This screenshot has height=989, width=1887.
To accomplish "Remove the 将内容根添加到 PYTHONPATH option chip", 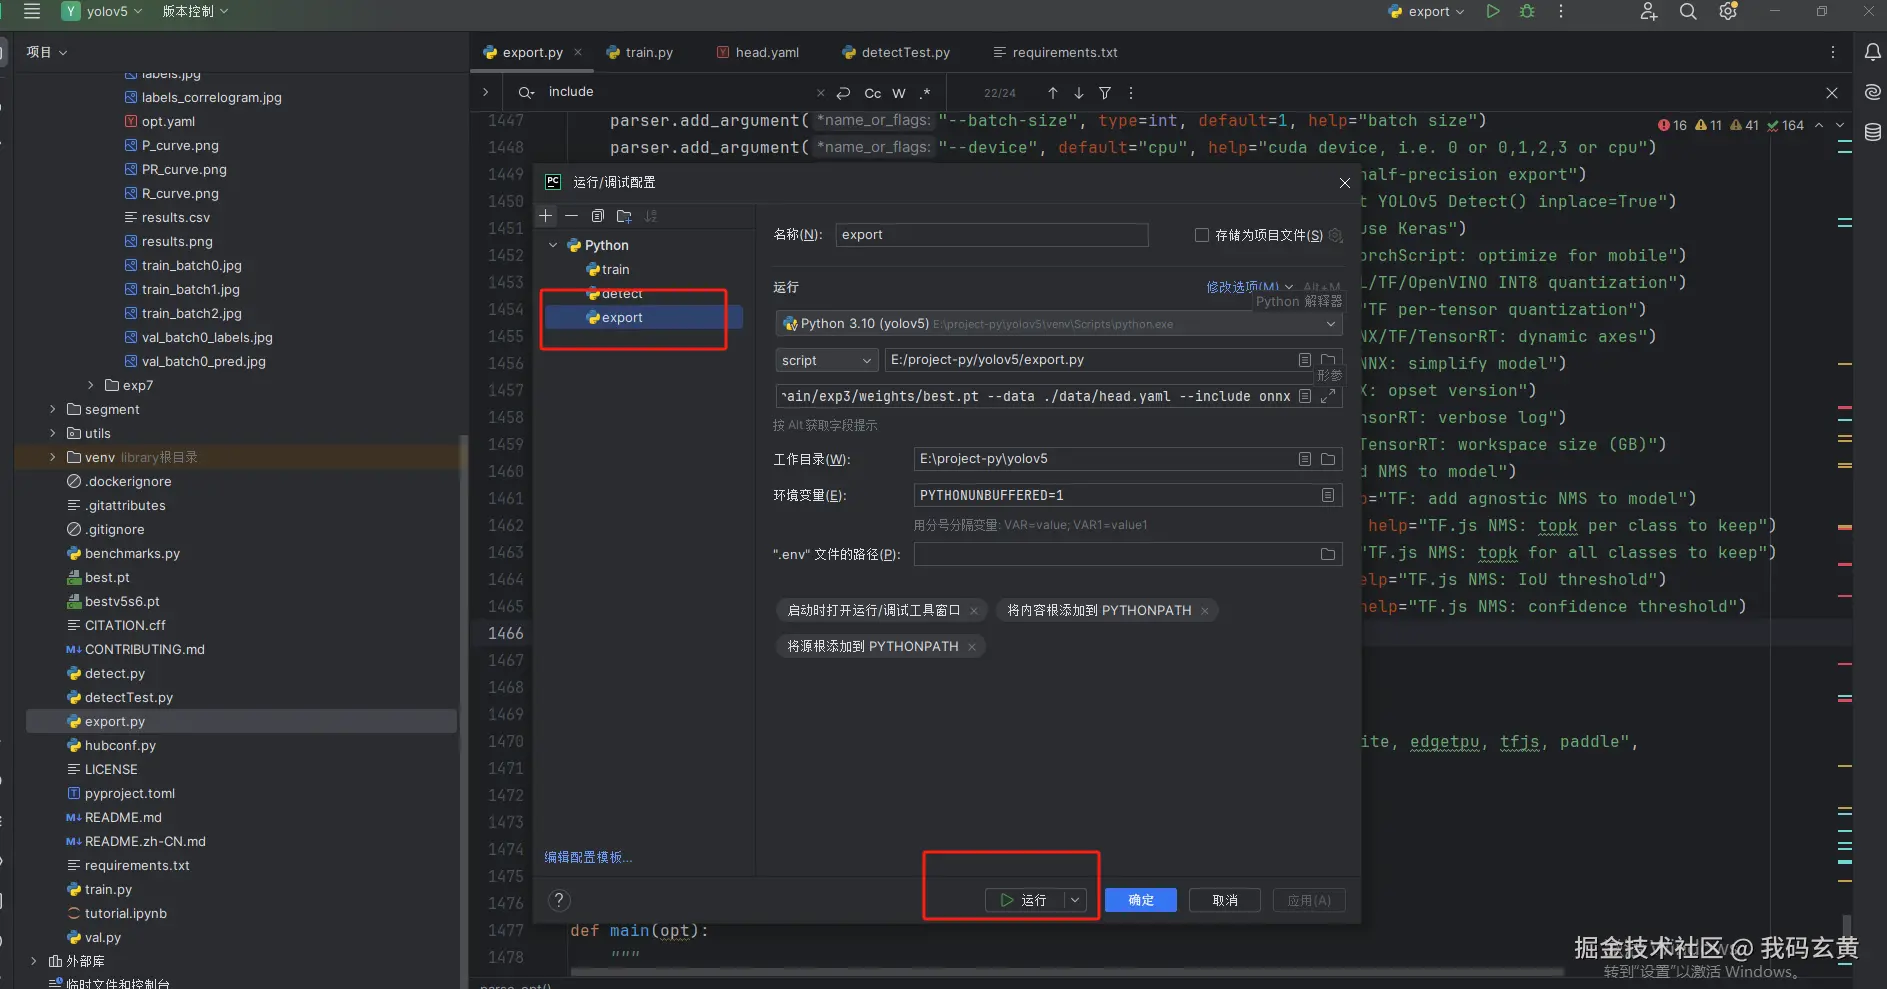I will pos(1205,611).
